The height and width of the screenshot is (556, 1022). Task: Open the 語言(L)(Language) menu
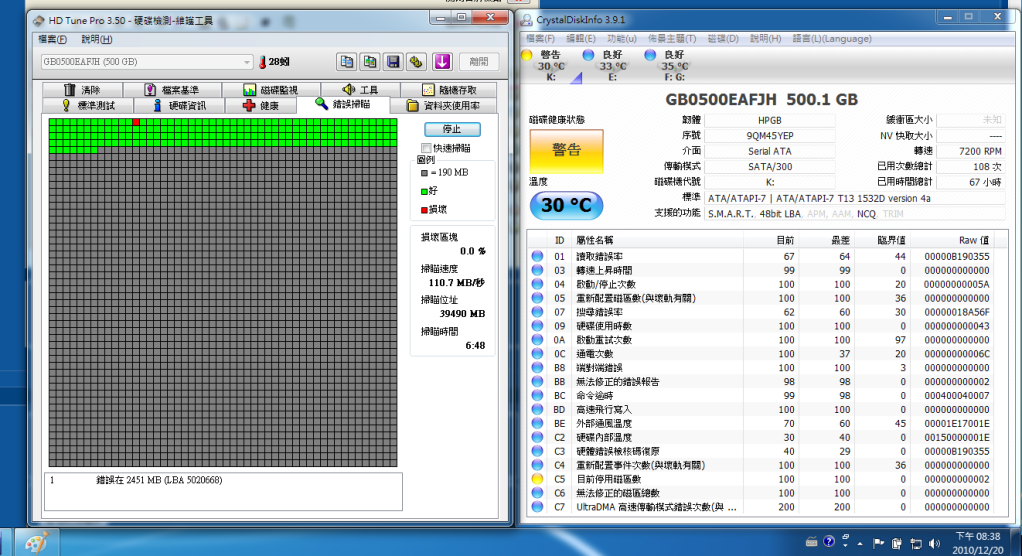pos(832,38)
